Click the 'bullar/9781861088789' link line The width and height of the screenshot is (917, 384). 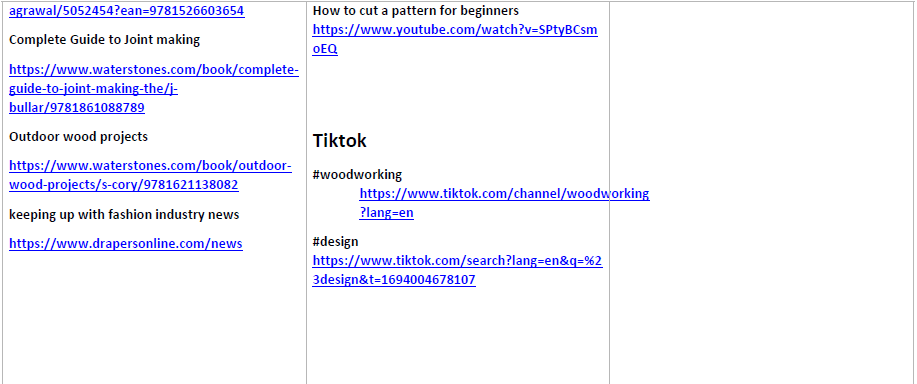point(77,108)
